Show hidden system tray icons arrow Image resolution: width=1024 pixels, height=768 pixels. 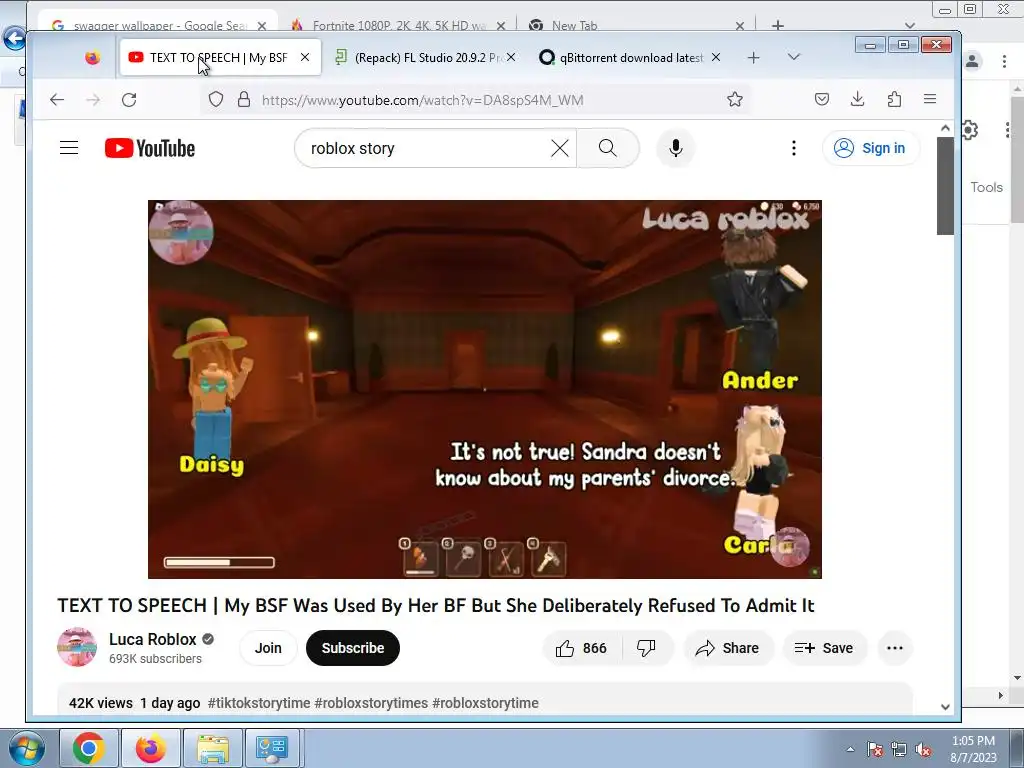click(x=850, y=749)
